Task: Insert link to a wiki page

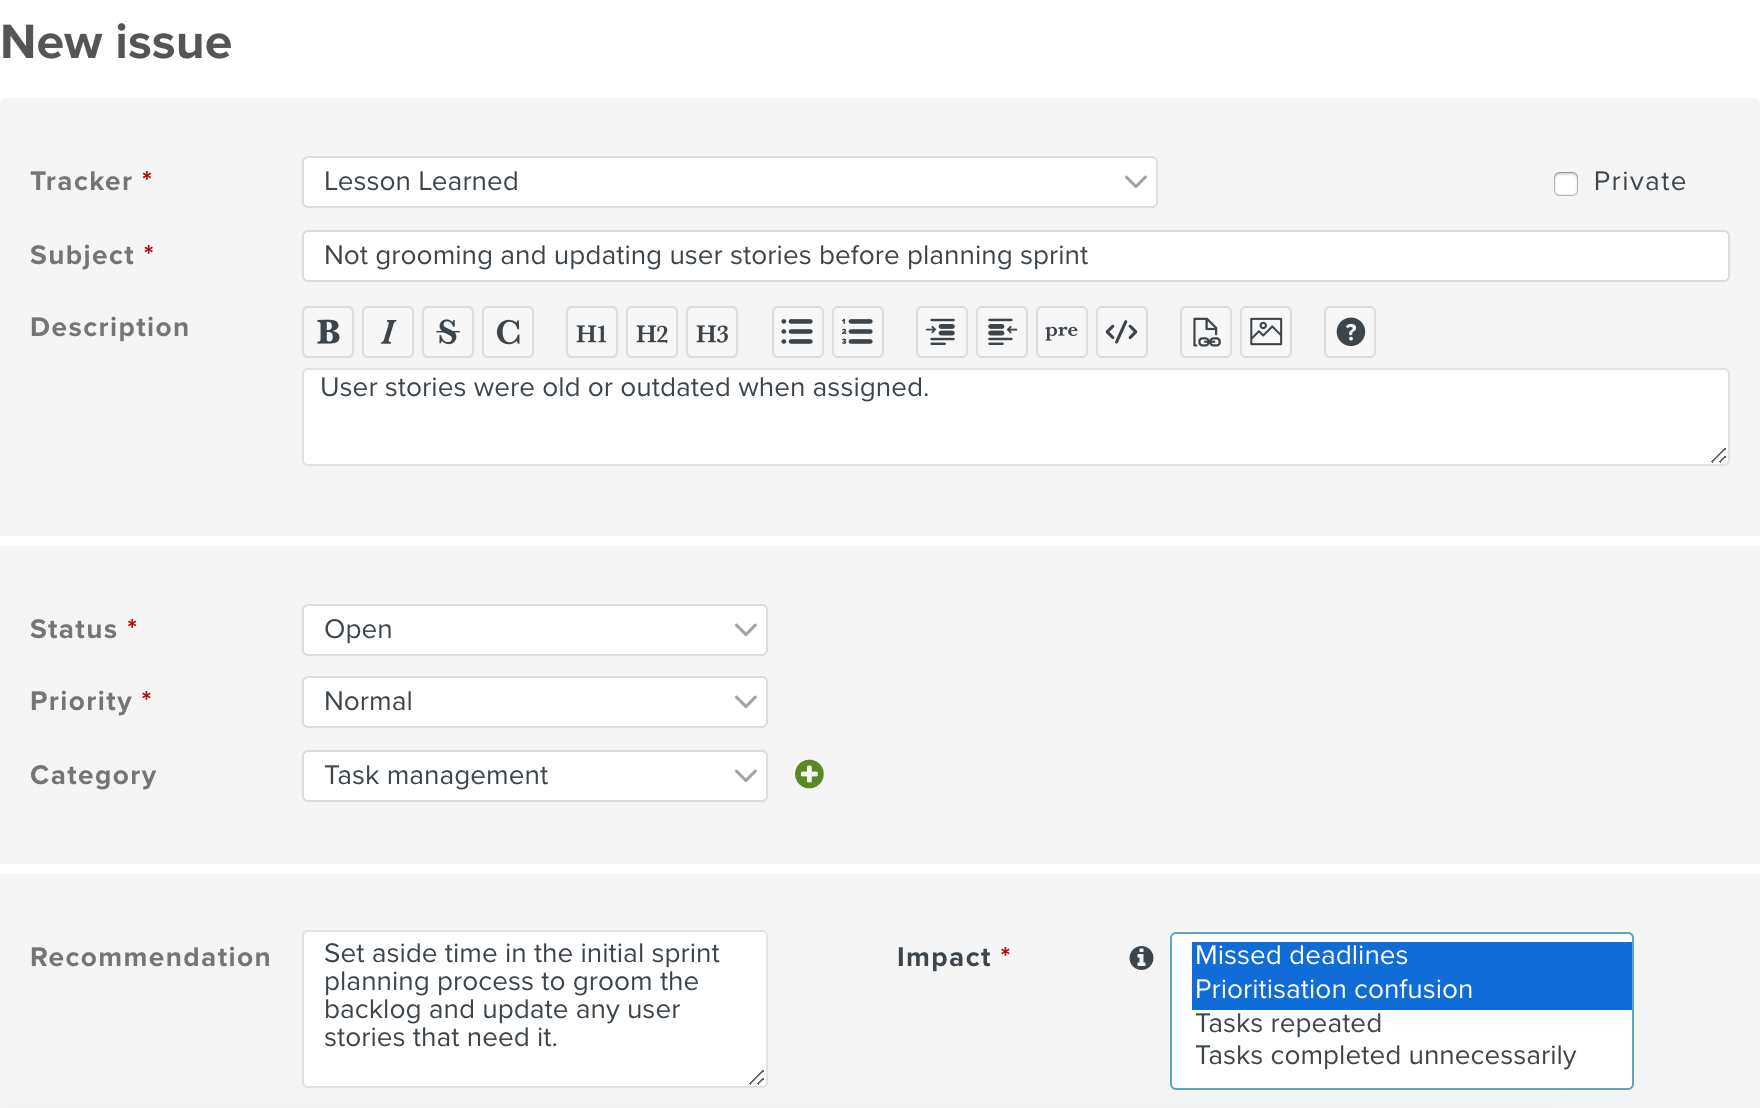Action: click(x=1206, y=332)
